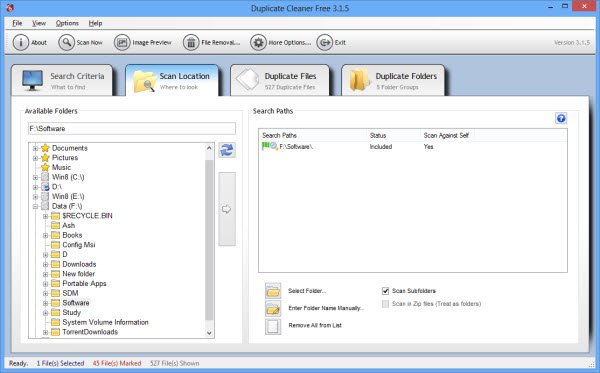Open the About info icon

coord(21,42)
